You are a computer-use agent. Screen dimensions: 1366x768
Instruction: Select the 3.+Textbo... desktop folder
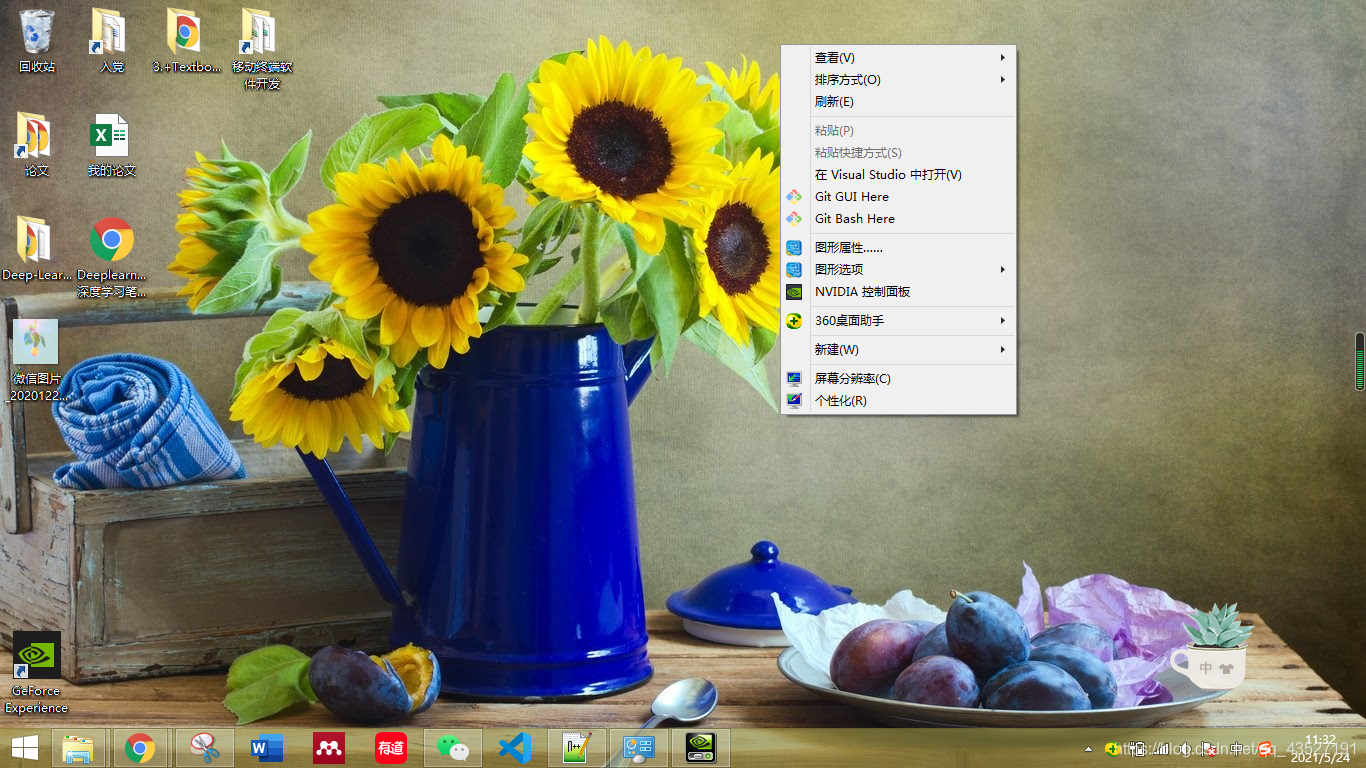tap(186, 42)
